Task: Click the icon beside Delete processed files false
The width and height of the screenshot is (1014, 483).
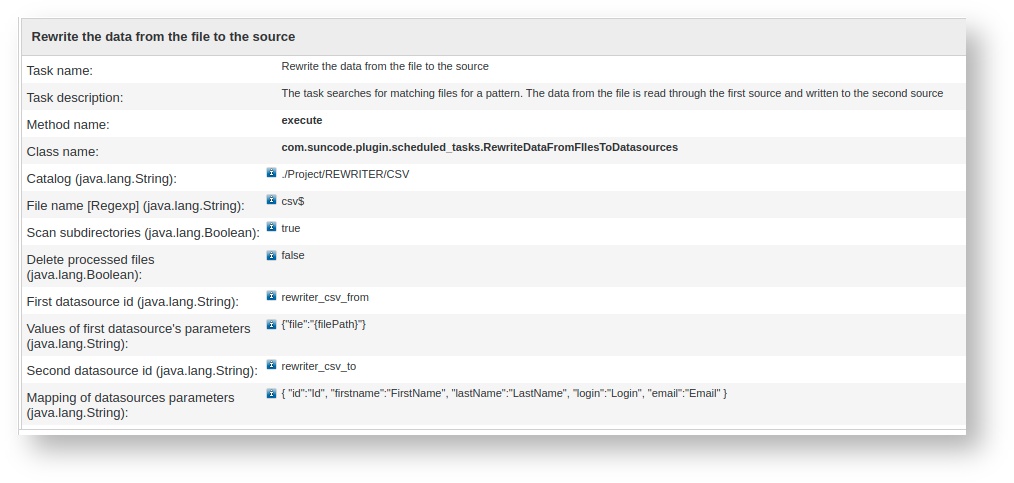Action: [x=271, y=255]
